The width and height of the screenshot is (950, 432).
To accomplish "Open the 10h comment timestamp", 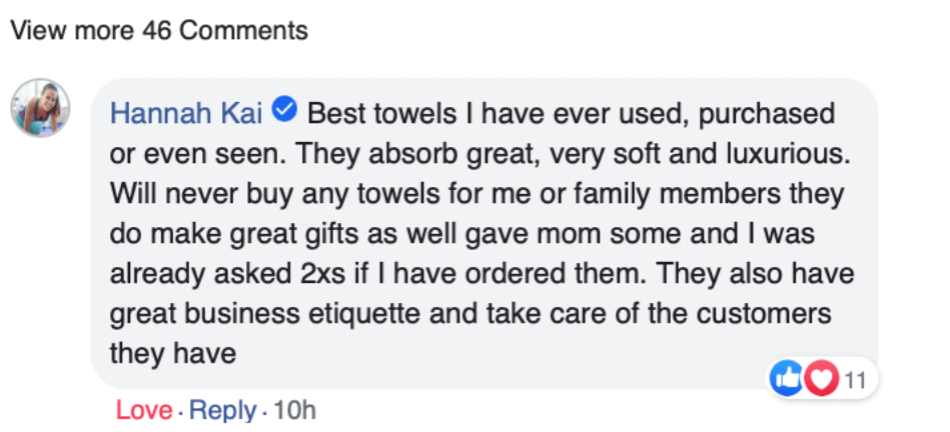I will [294, 410].
